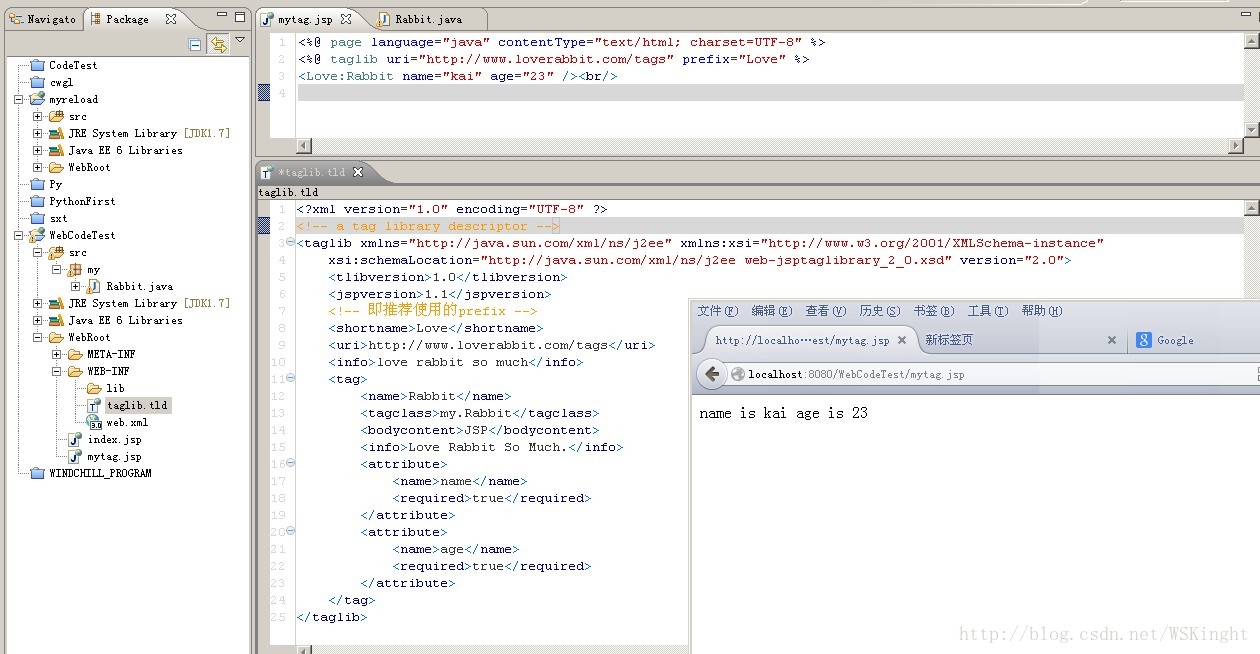Collapse WebRoot folder under WebCodeTest
This screenshot has width=1260, height=654.
[x=38, y=337]
